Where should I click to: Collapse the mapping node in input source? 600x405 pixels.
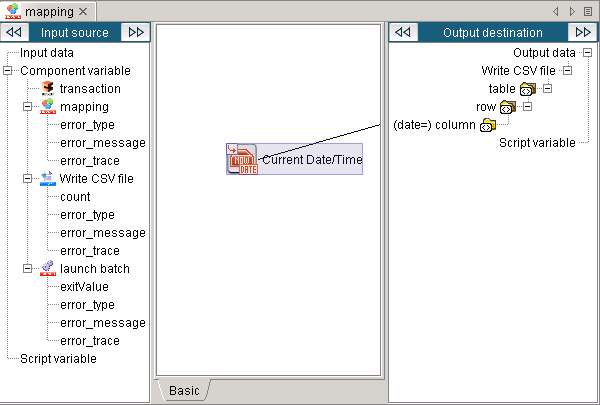pyautogui.click(x=28, y=107)
